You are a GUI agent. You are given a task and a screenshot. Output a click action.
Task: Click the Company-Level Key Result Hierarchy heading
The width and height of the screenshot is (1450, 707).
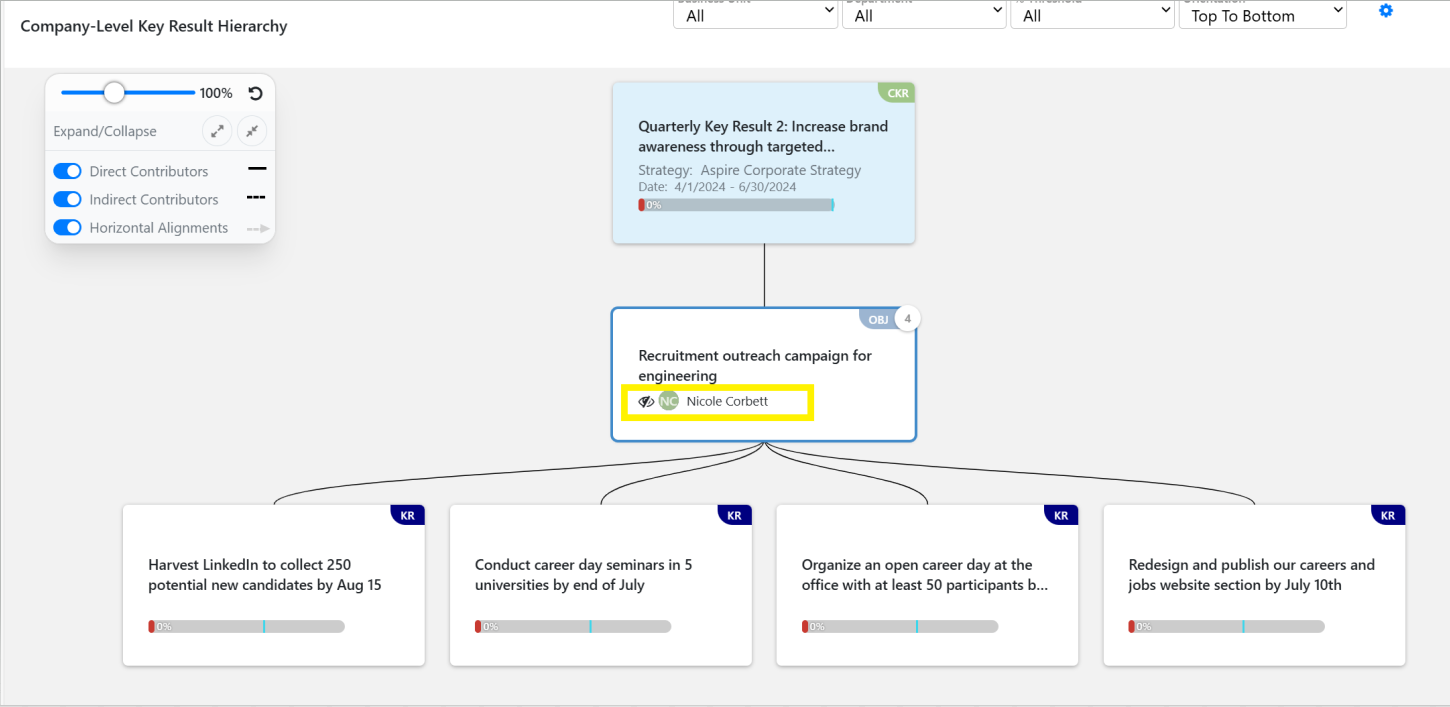(x=154, y=26)
